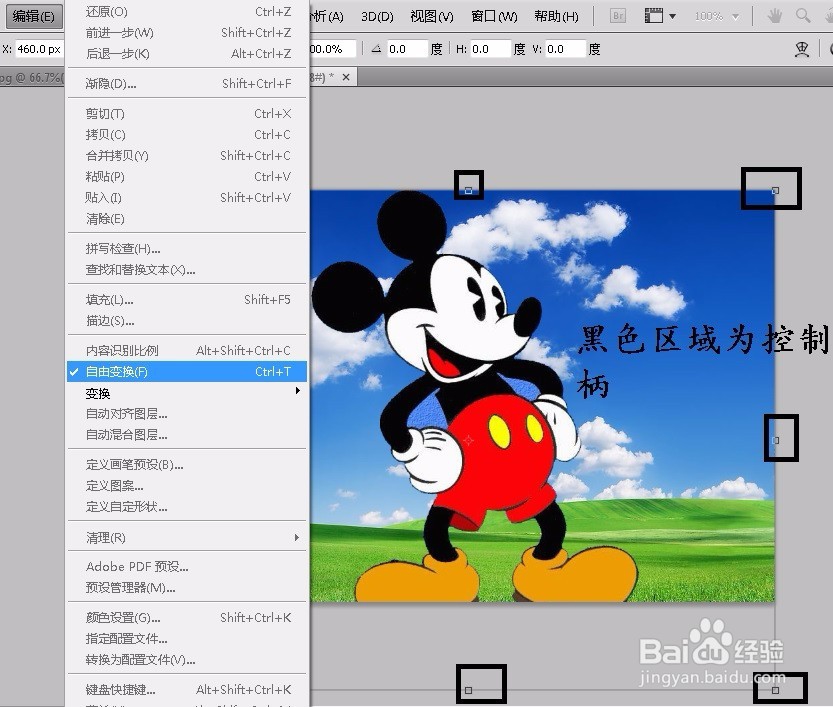Select the Zoom magnifier tool icon
Screen dimensions: 833x707
[803, 16]
